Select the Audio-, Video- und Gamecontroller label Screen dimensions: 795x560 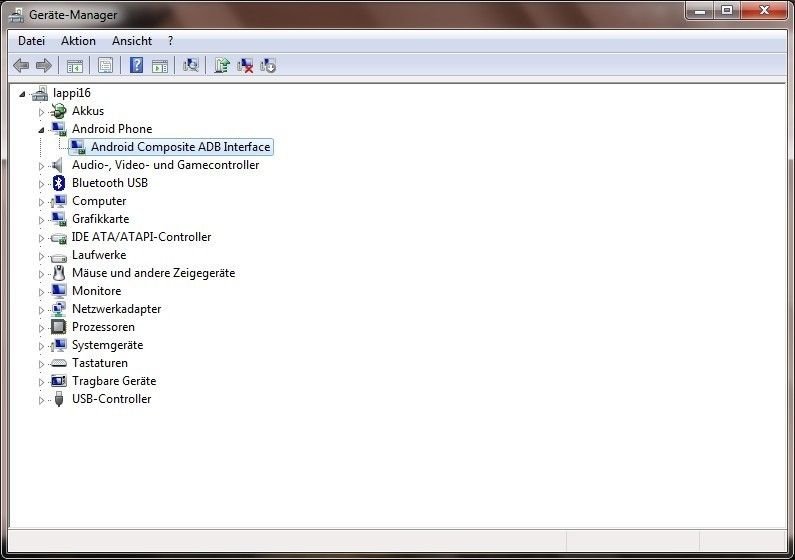tap(165, 165)
